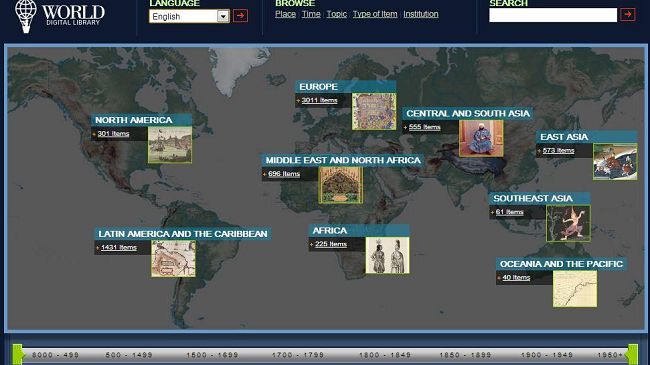
Task: Click the AFRICA region heading
Action: tap(330, 231)
